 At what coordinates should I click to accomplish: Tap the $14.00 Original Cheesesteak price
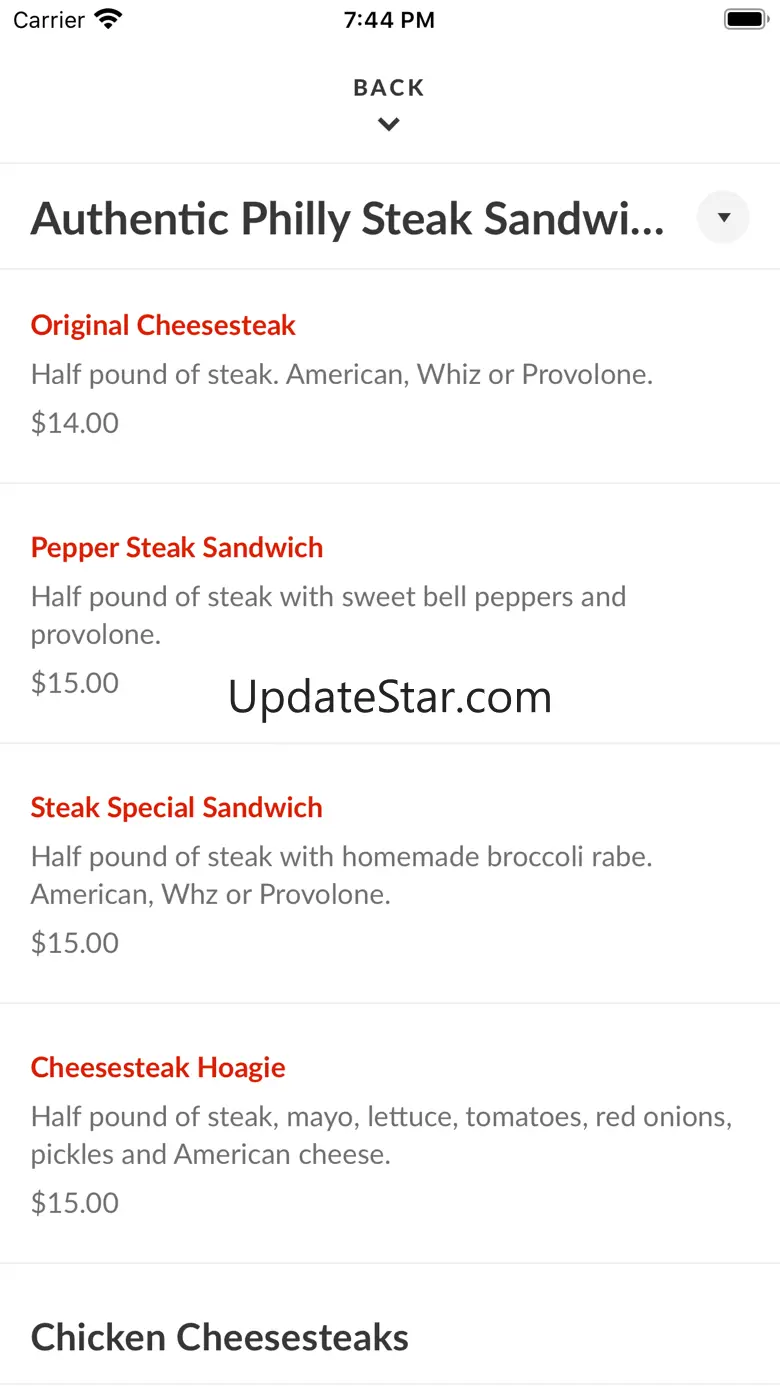[75, 423]
